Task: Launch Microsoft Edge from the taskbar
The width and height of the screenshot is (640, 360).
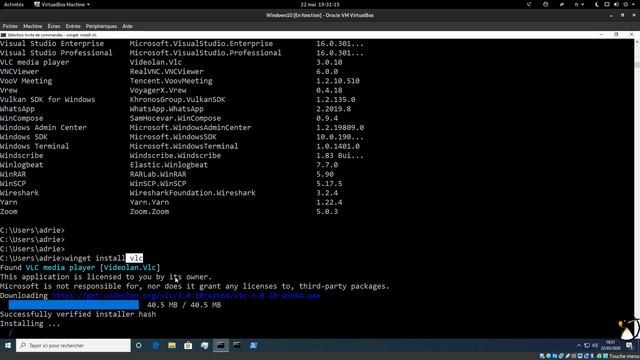Action: pyautogui.click(x=156, y=345)
